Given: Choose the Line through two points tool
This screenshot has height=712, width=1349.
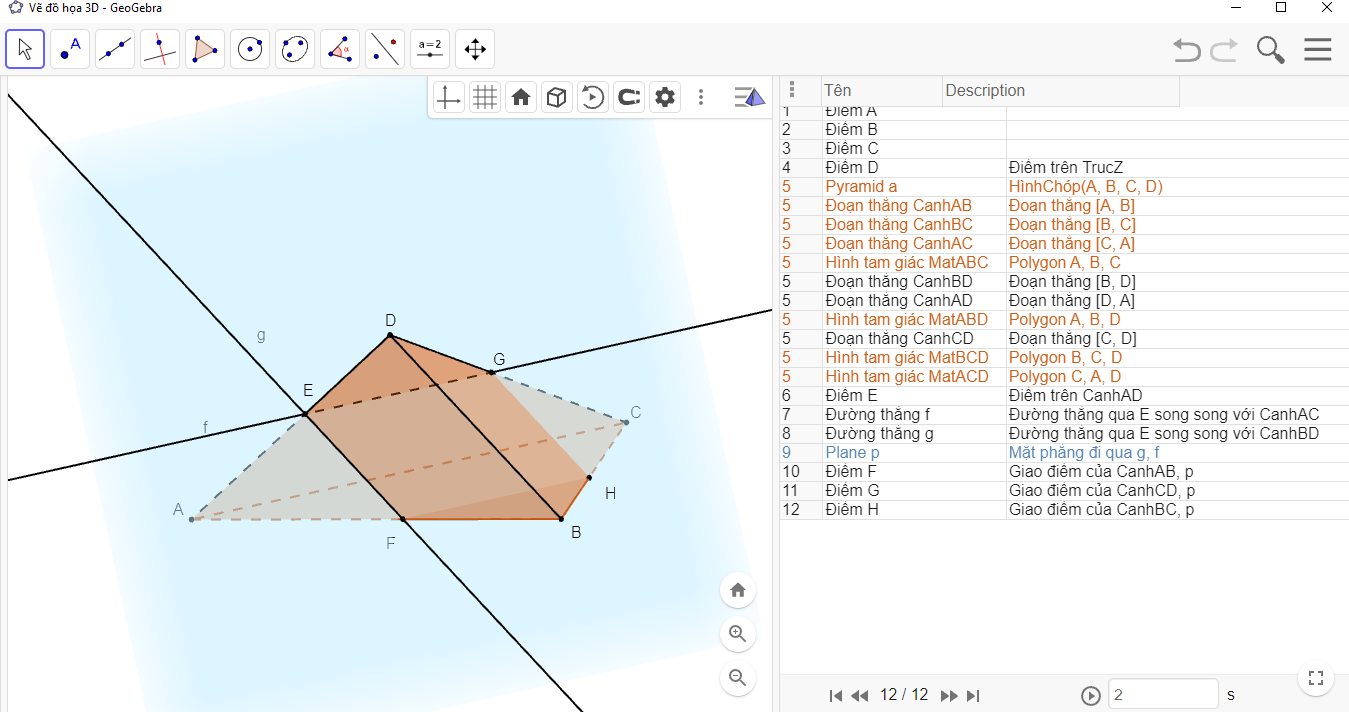Looking at the screenshot, I should 115,49.
